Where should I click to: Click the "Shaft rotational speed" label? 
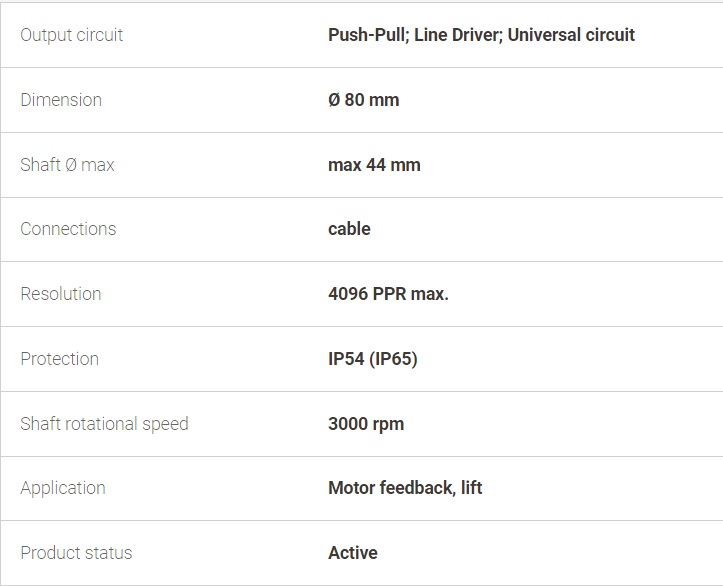pyautogui.click(x=104, y=424)
